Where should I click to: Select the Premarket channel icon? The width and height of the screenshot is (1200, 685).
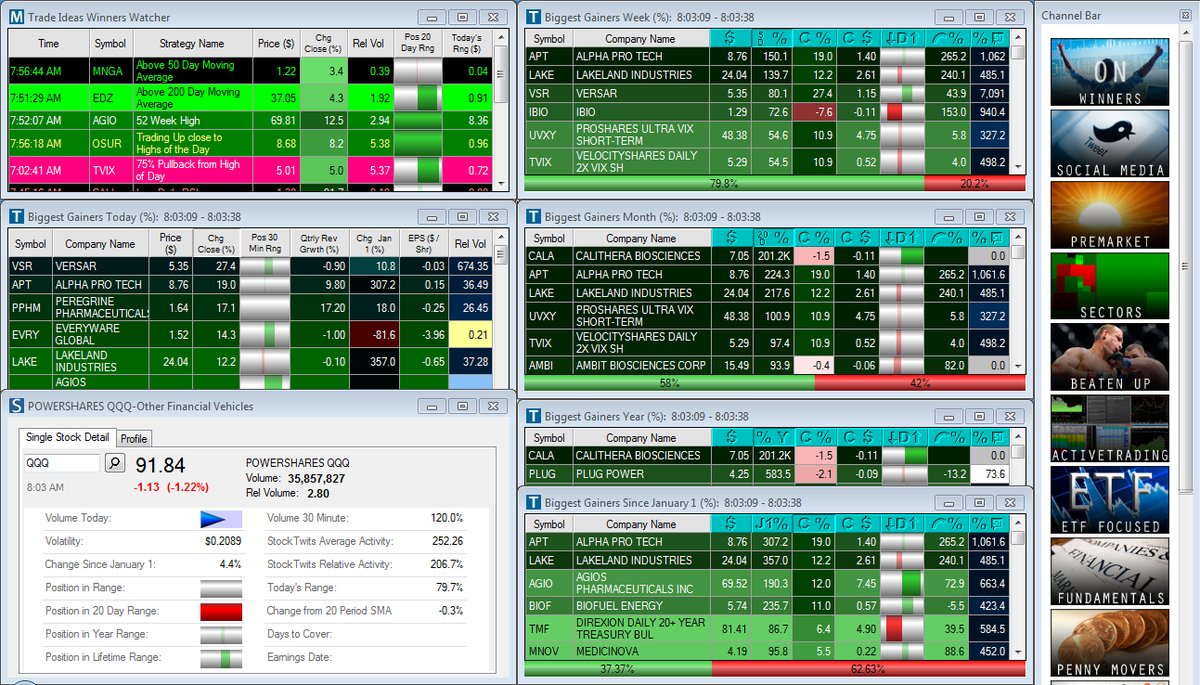point(1109,215)
